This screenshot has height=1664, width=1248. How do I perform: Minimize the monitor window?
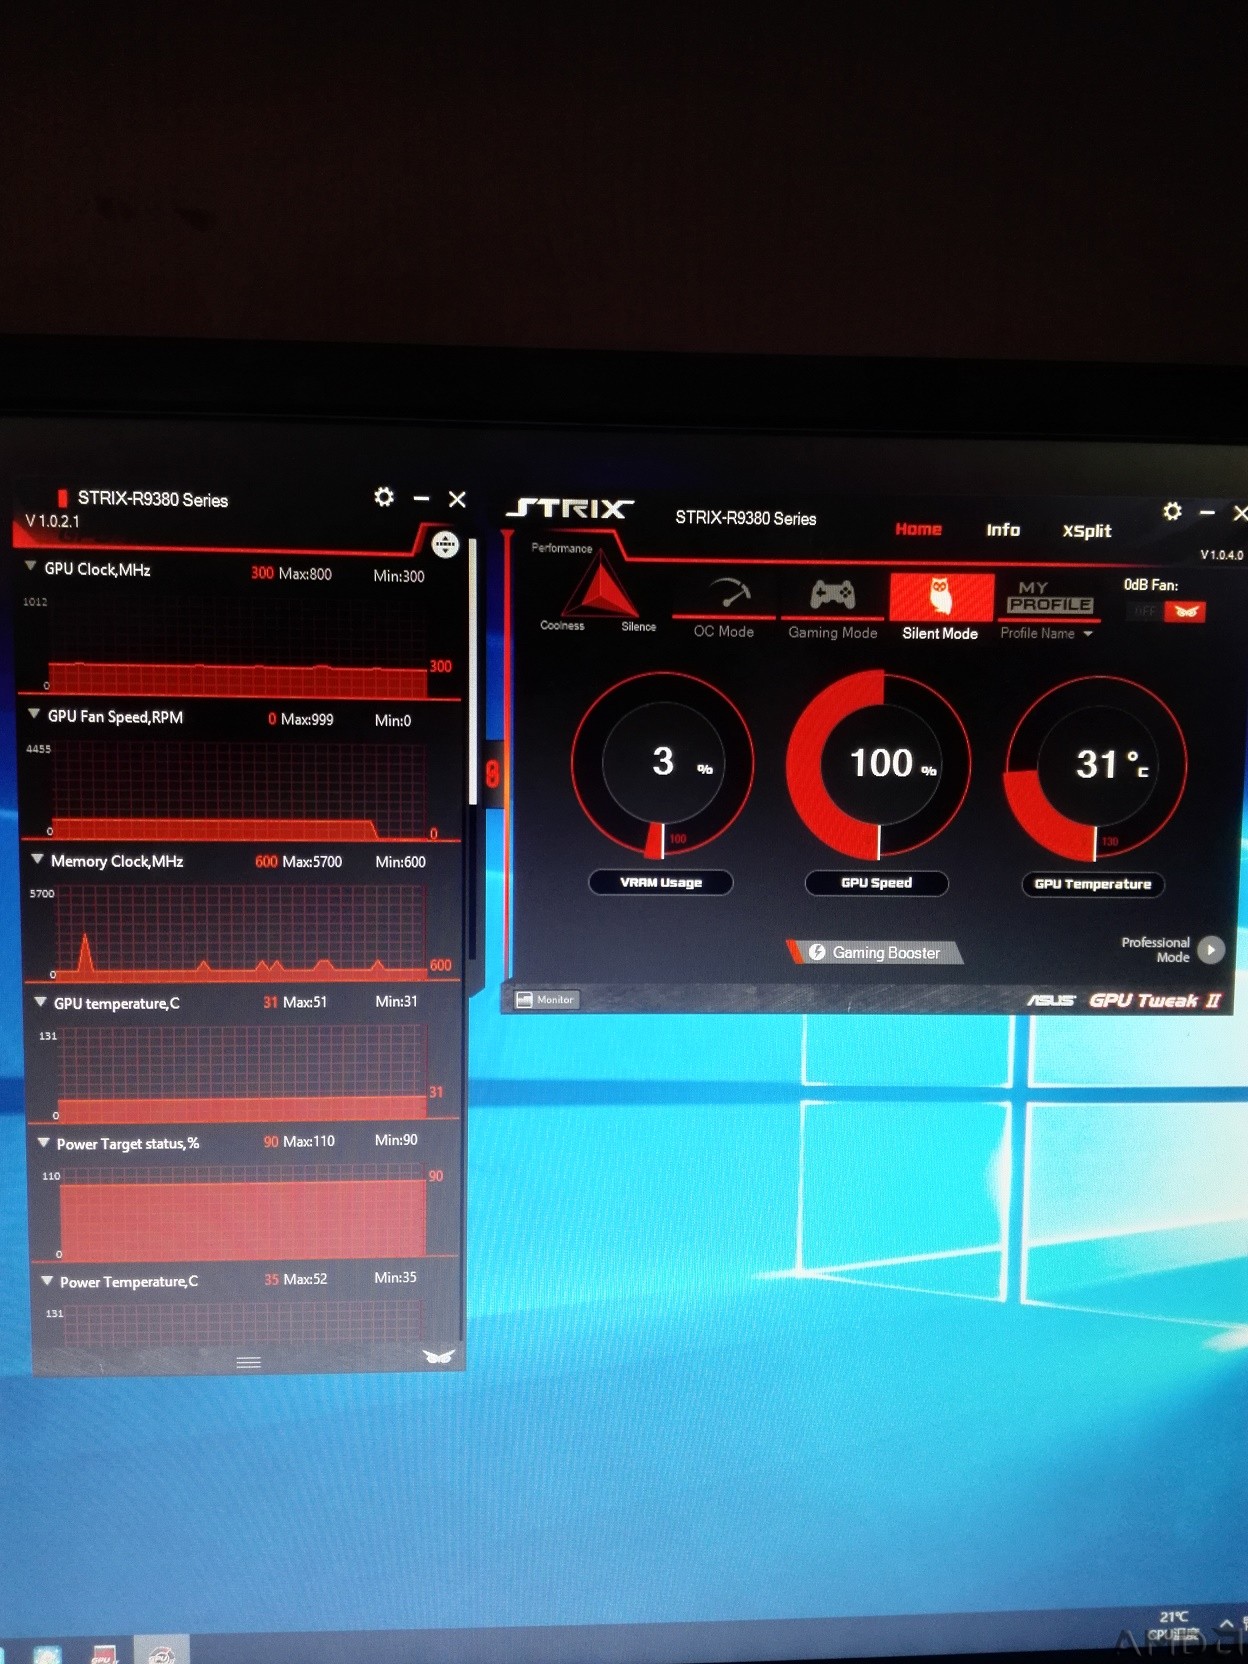pos(421,498)
